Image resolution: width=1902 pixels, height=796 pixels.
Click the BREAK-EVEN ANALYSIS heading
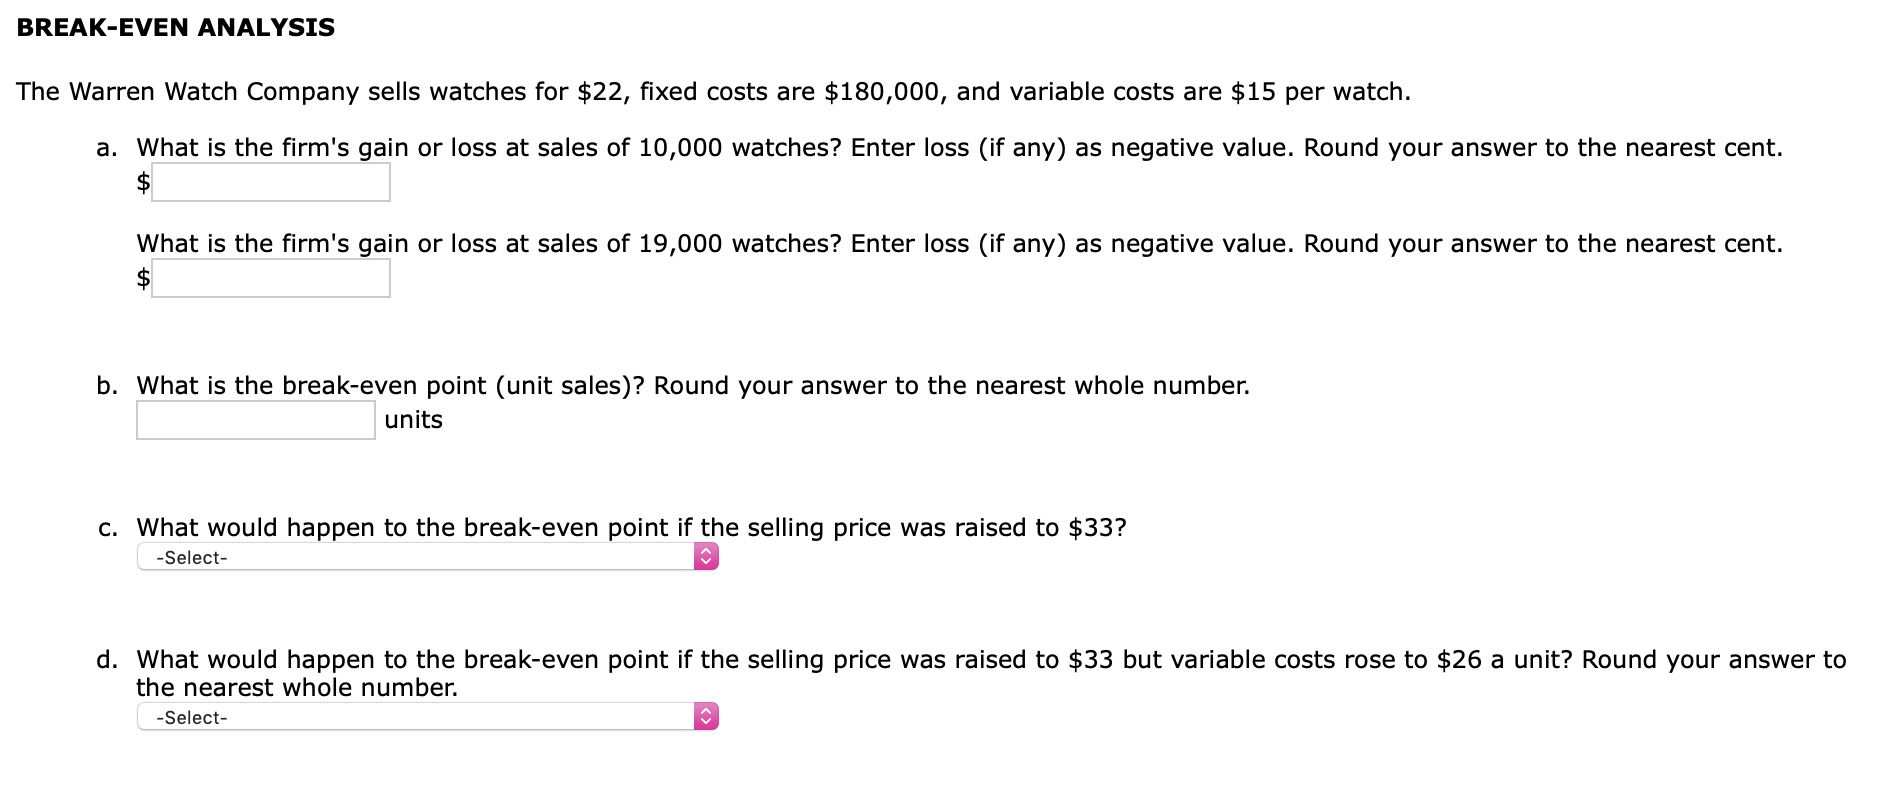(x=176, y=27)
